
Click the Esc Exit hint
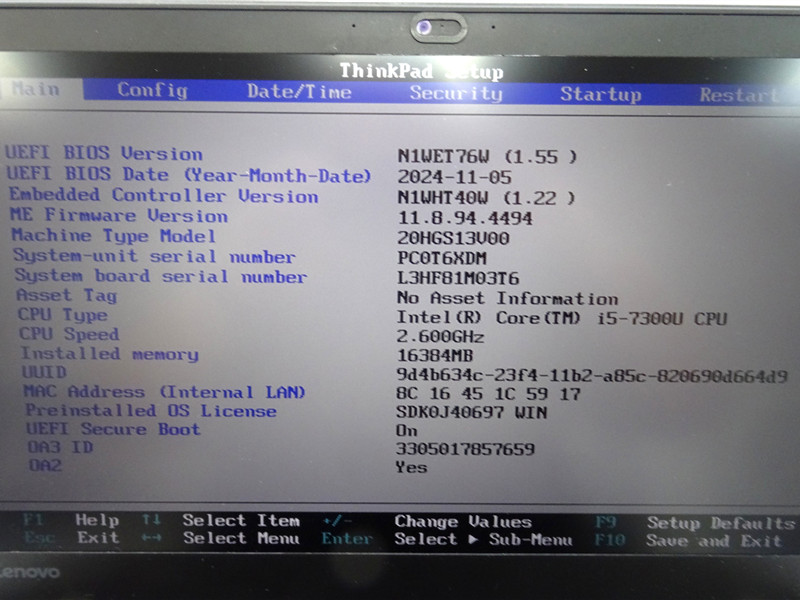point(71,537)
